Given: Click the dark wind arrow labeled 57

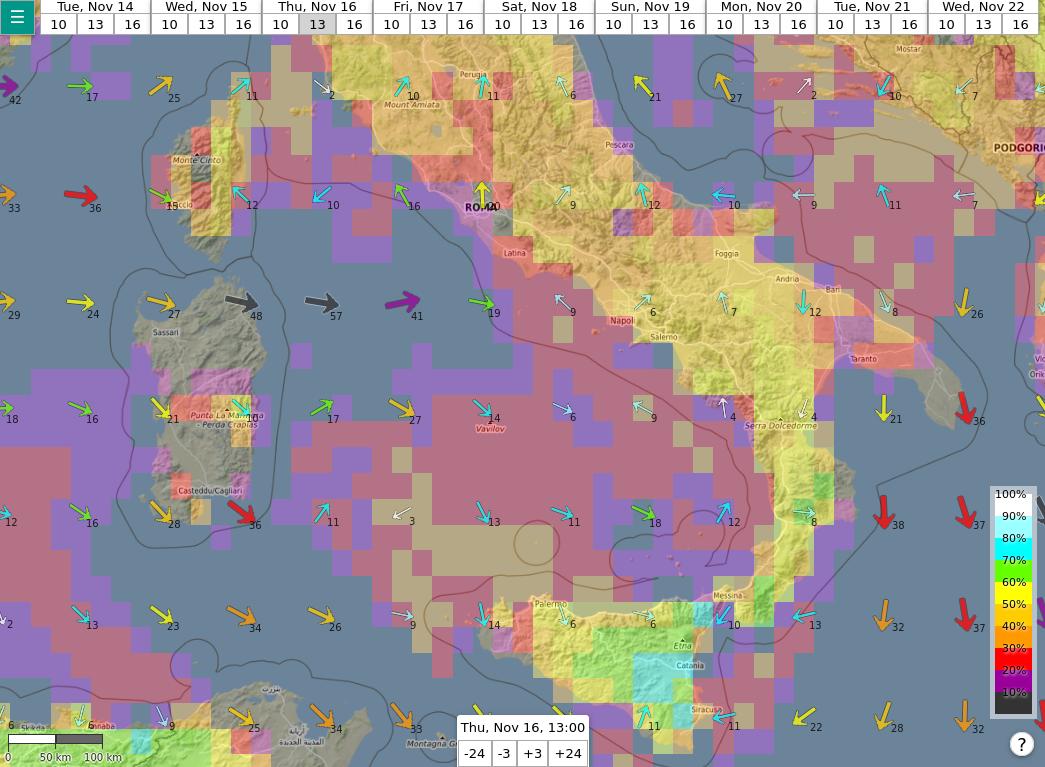Looking at the screenshot, I should point(322,303).
